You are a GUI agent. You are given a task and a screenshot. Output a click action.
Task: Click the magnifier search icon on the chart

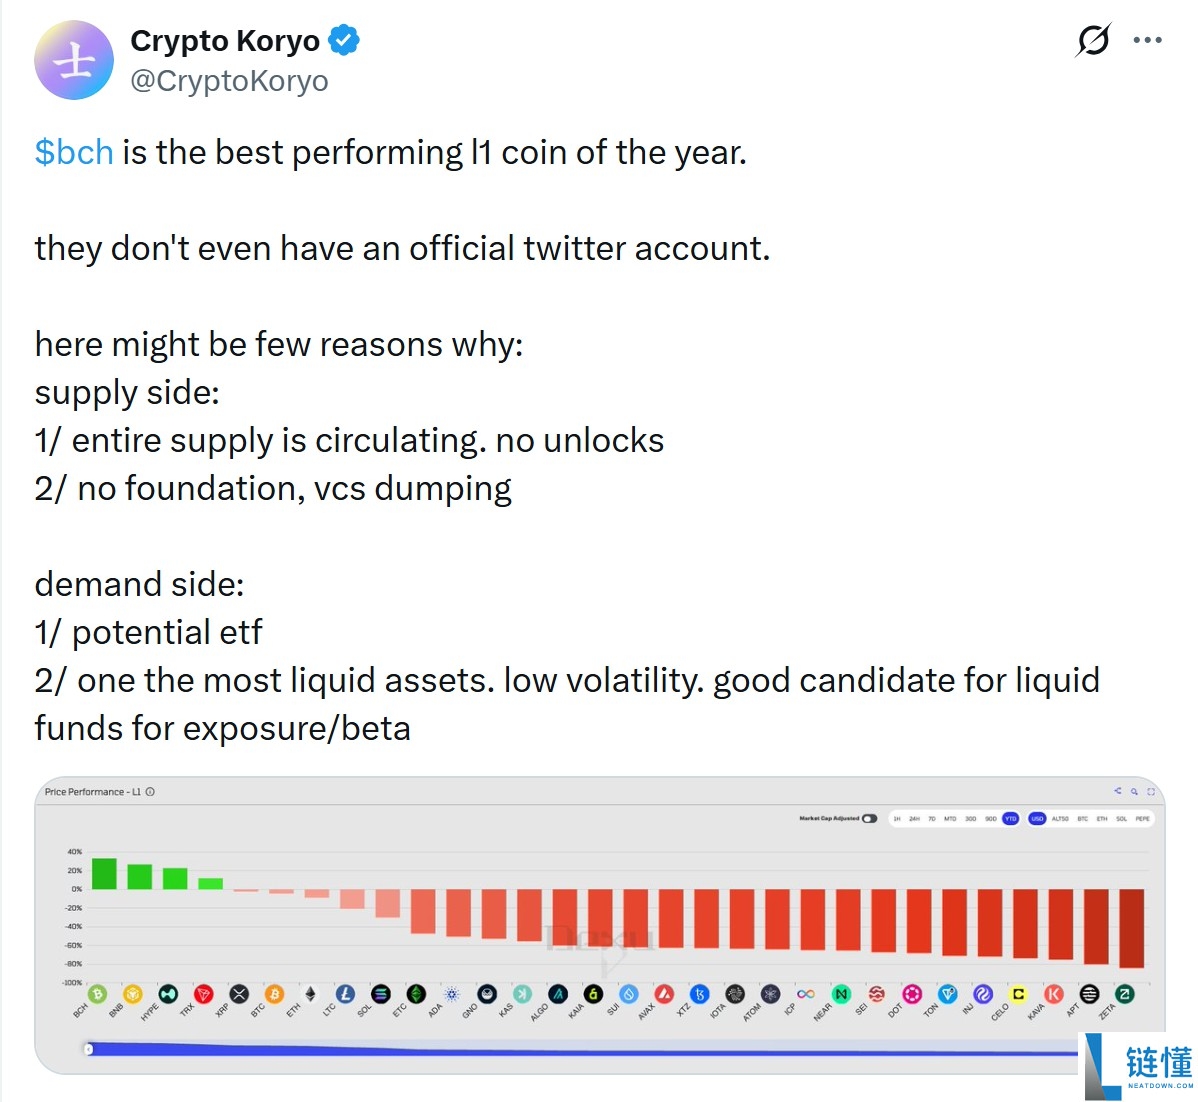click(1135, 791)
